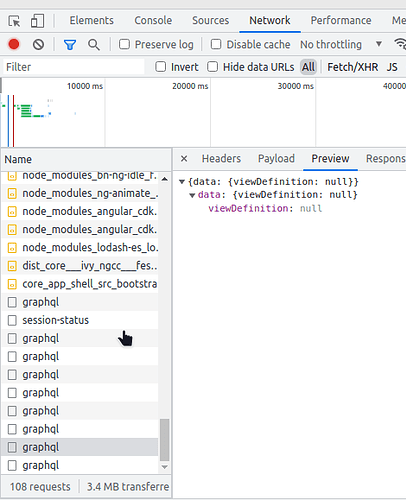
Task: Close the request details pane
Action: [184, 159]
